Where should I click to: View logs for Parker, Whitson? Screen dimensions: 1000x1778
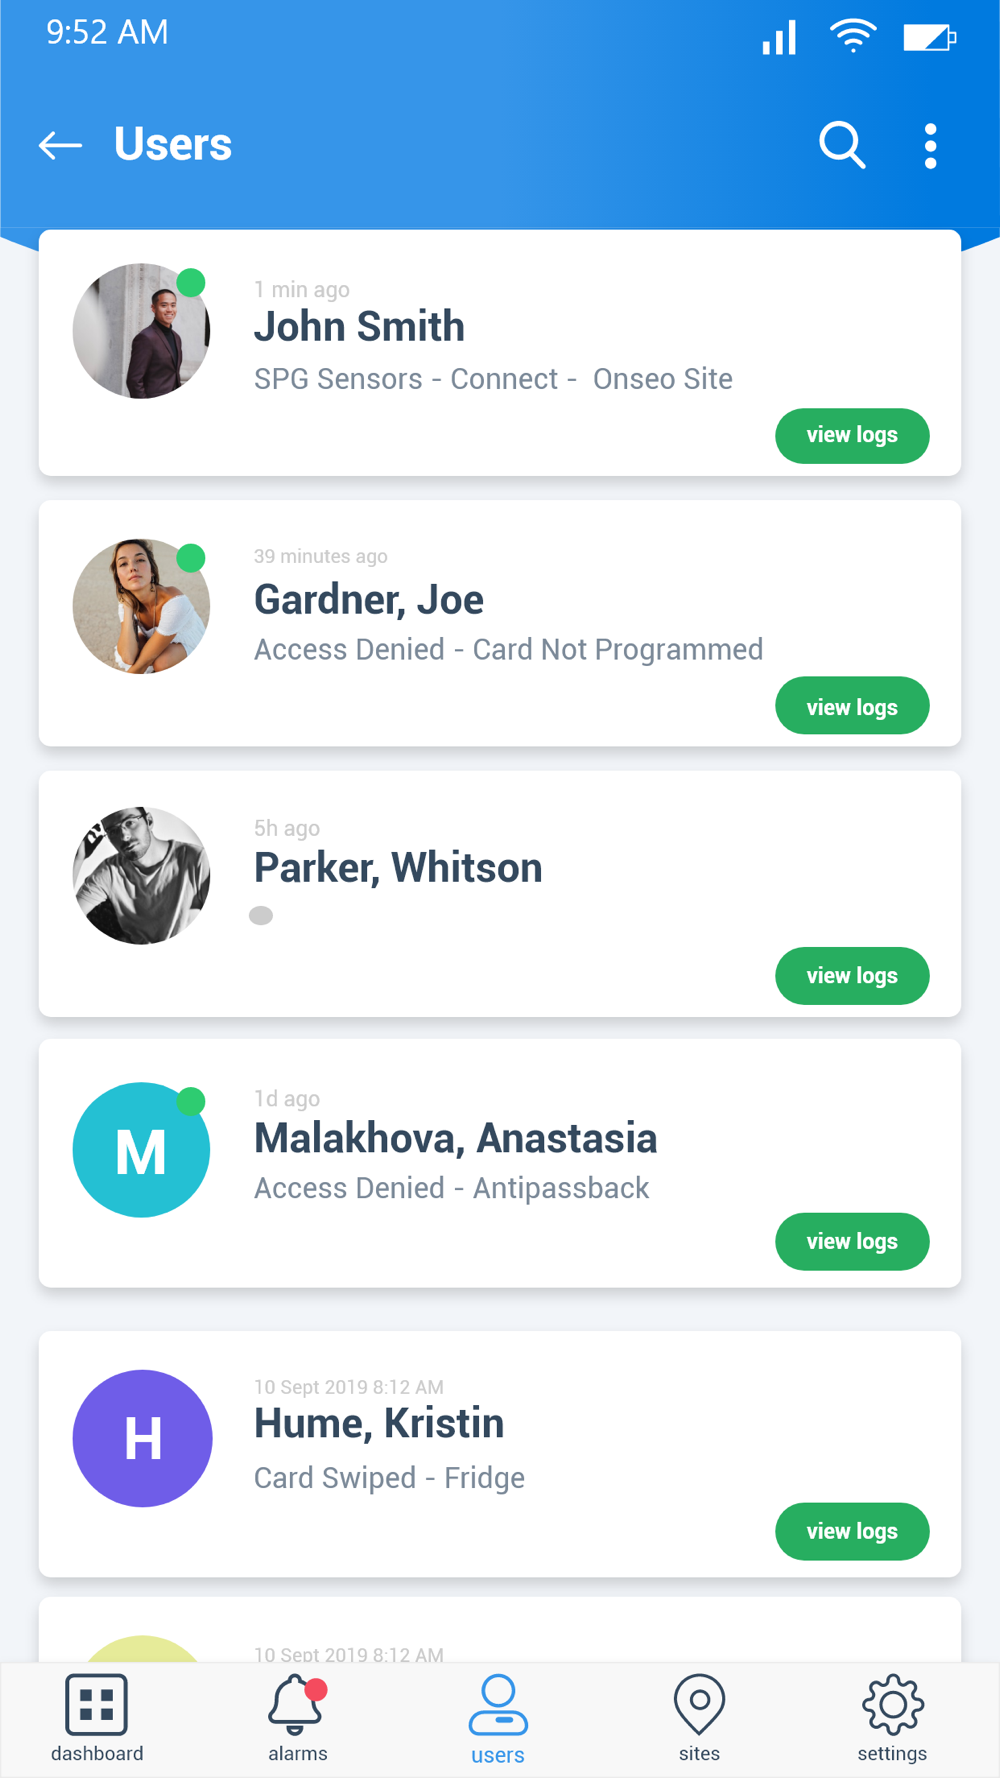pyautogui.click(x=852, y=976)
